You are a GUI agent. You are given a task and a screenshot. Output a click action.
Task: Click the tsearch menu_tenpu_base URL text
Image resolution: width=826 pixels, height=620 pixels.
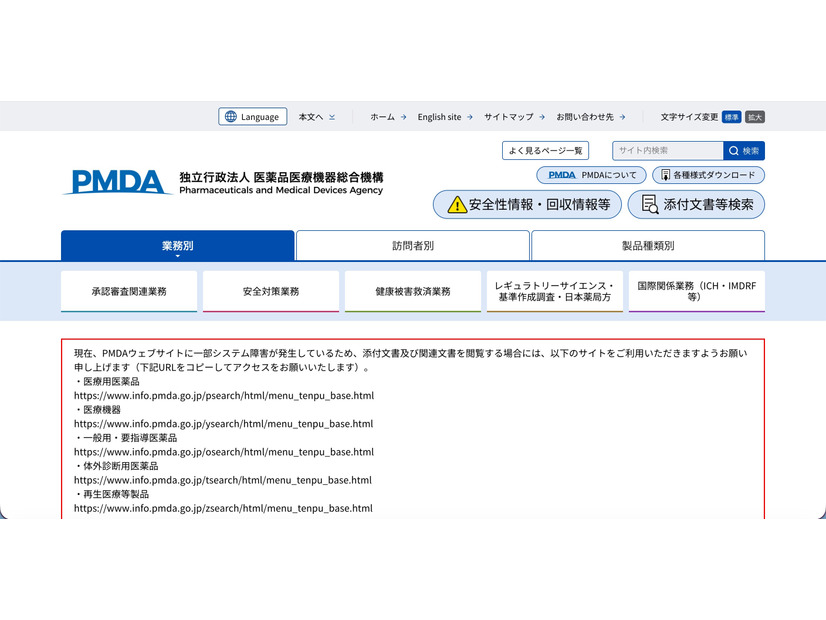223,480
